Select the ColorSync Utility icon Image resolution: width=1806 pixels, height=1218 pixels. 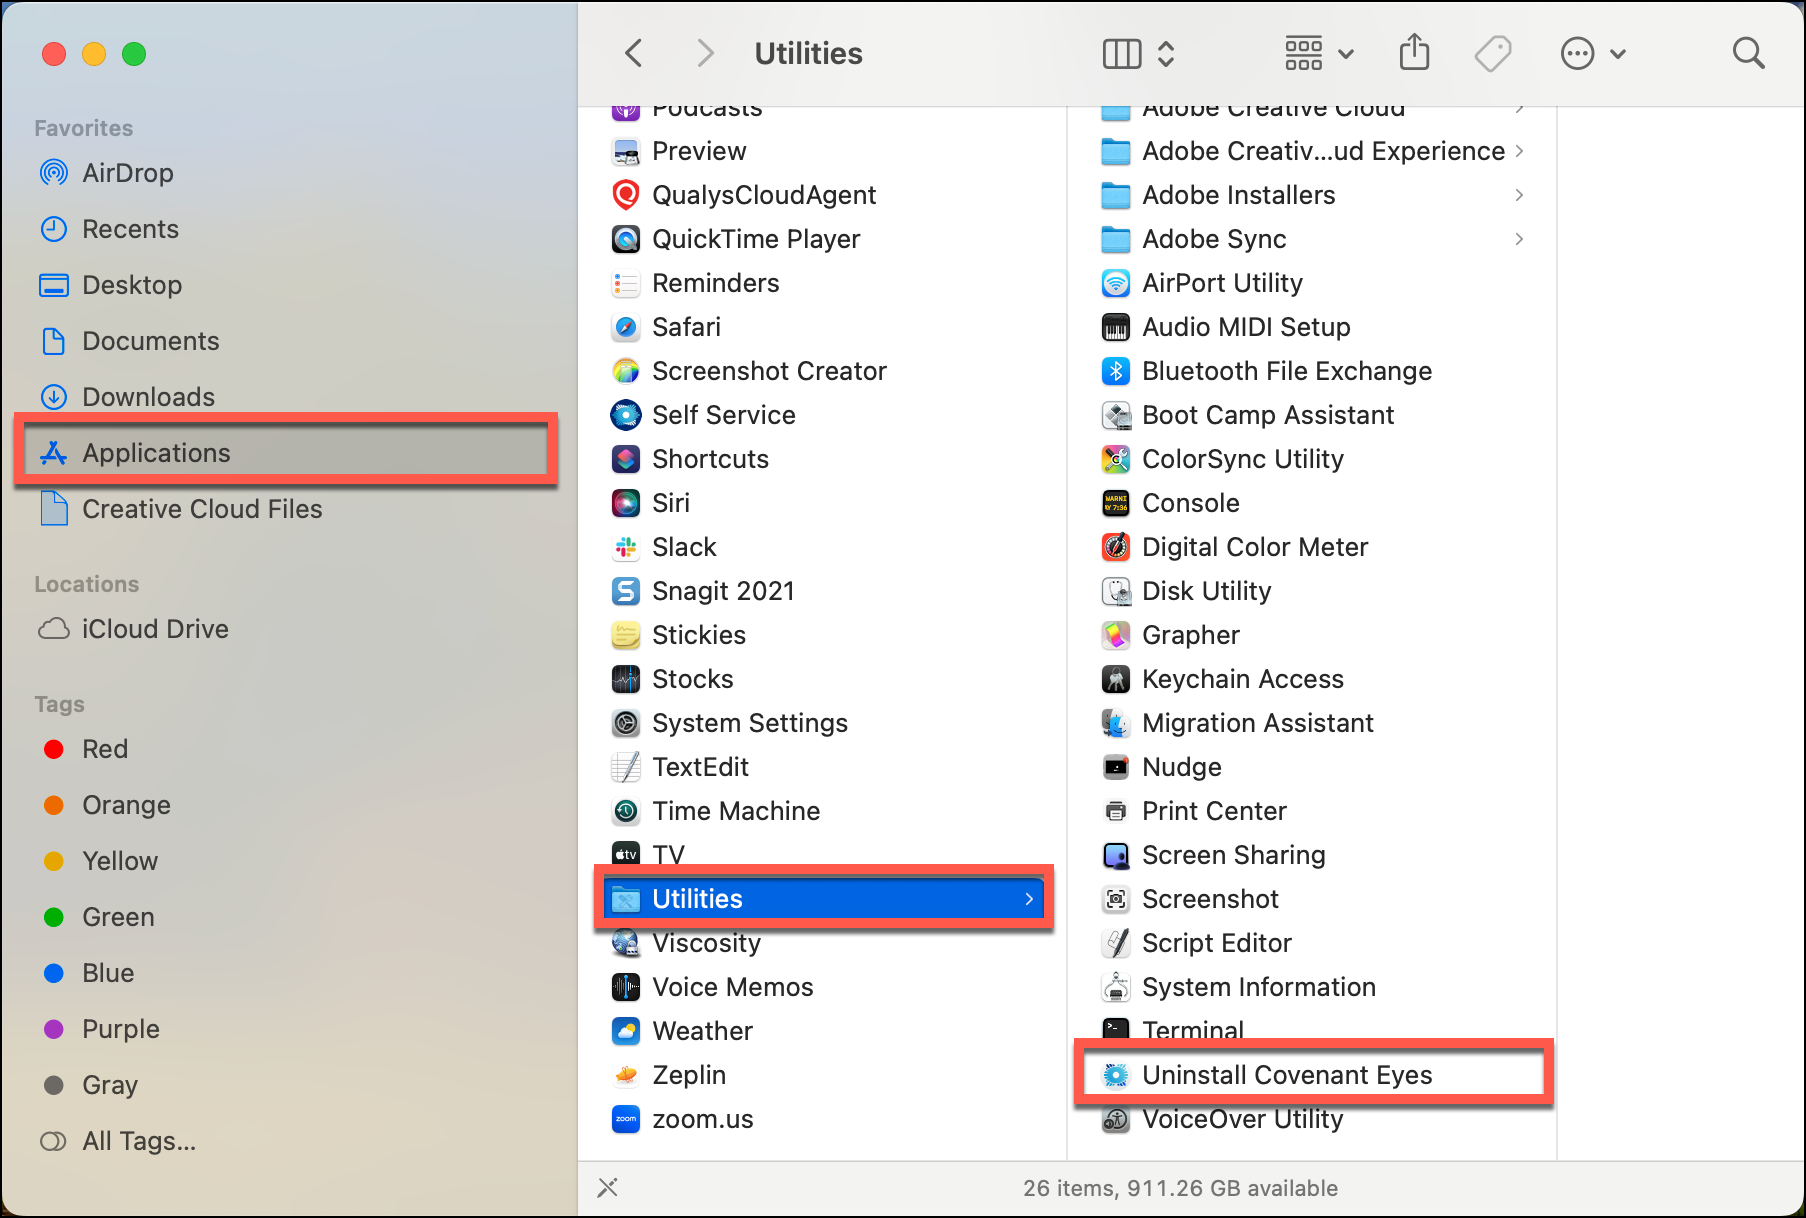(1116, 459)
